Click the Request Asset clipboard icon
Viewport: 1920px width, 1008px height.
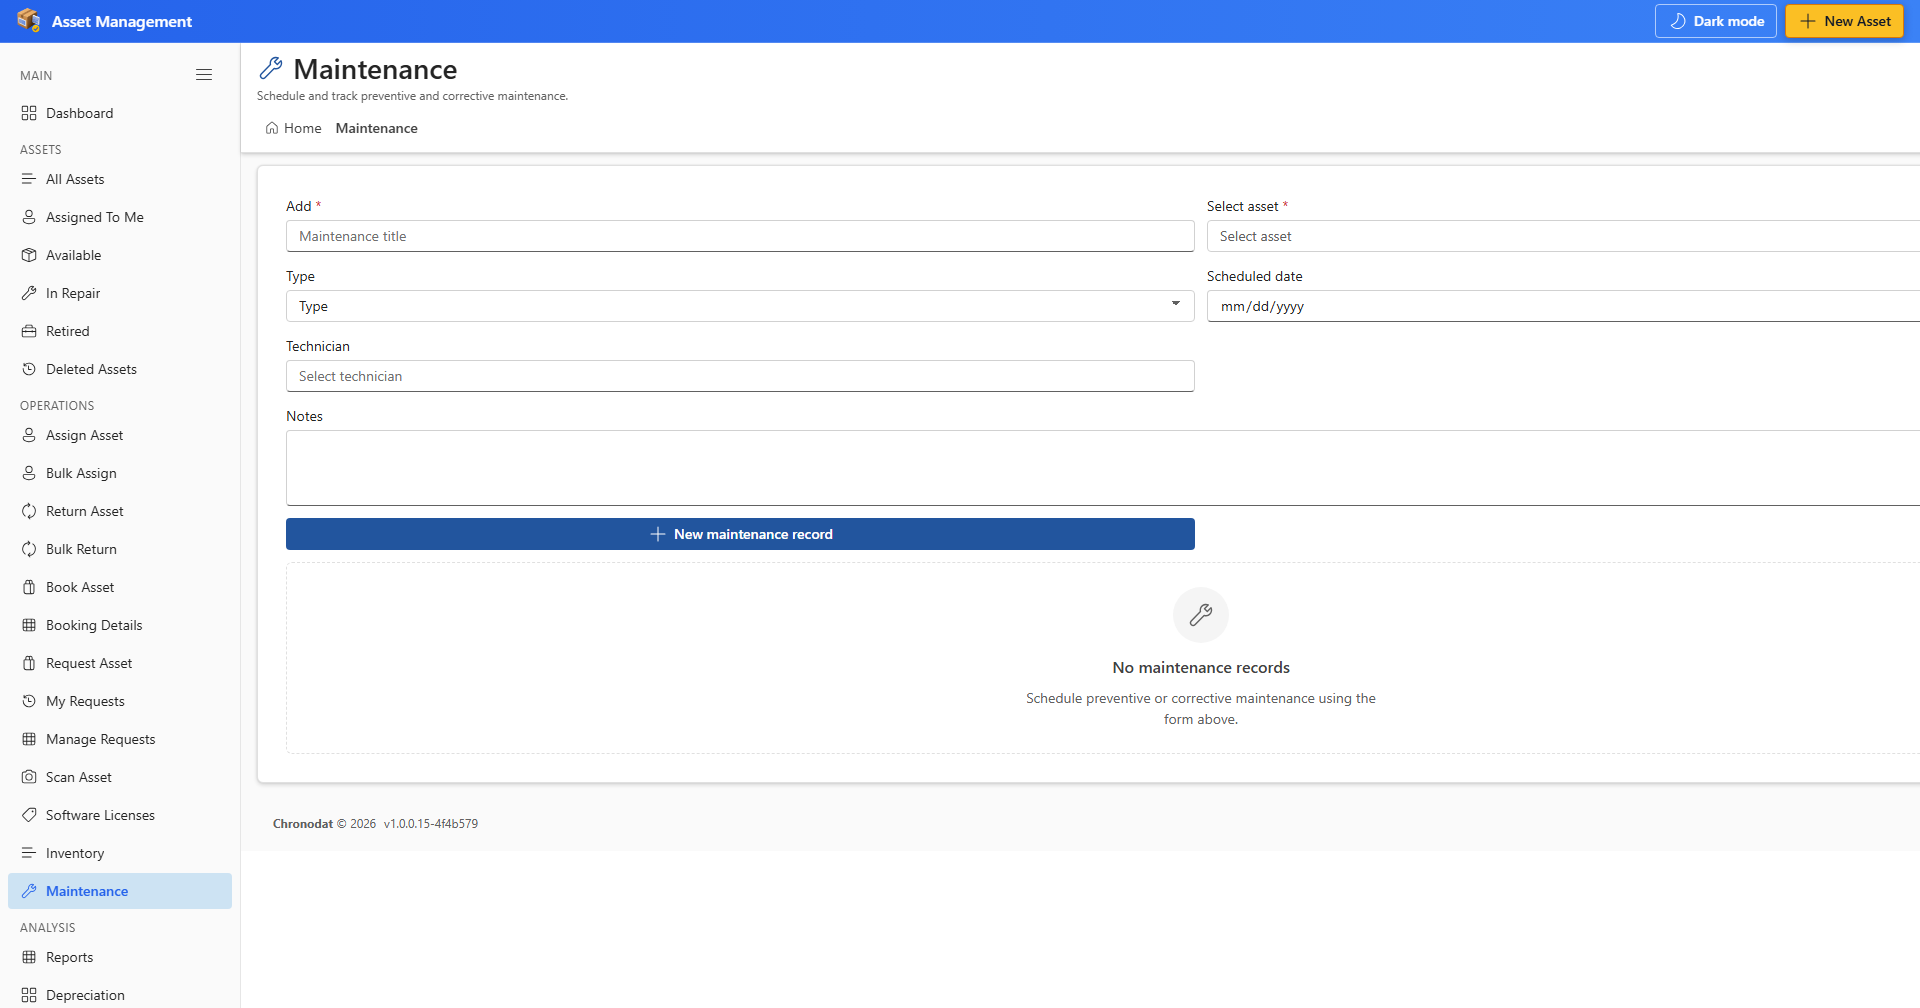click(x=29, y=663)
